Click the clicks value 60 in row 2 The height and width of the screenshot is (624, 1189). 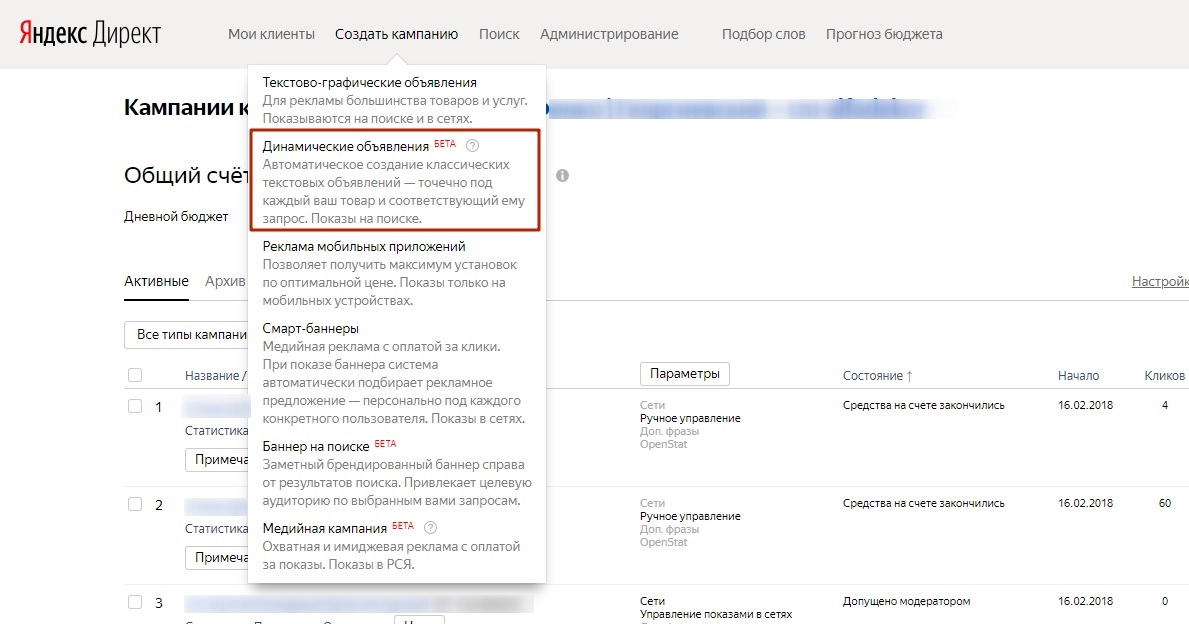[x=1165, y=503]
